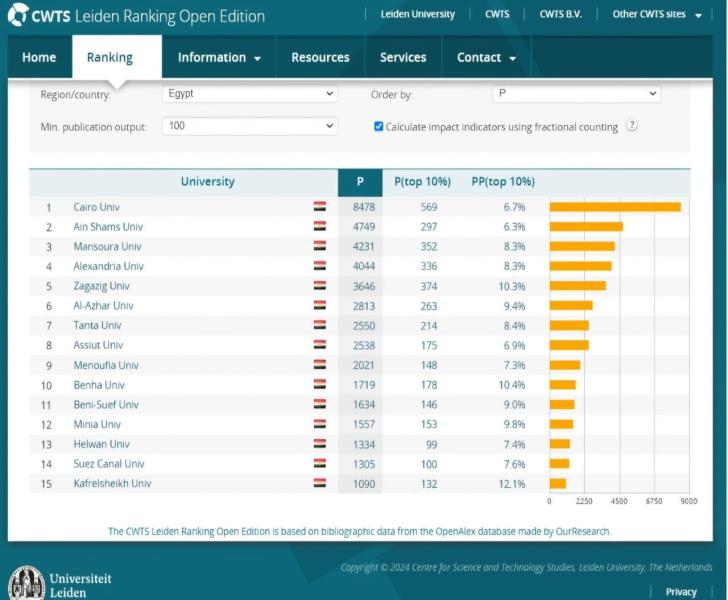Open Beni-Suef Univ link
The image size is (728, 600).
106,404
